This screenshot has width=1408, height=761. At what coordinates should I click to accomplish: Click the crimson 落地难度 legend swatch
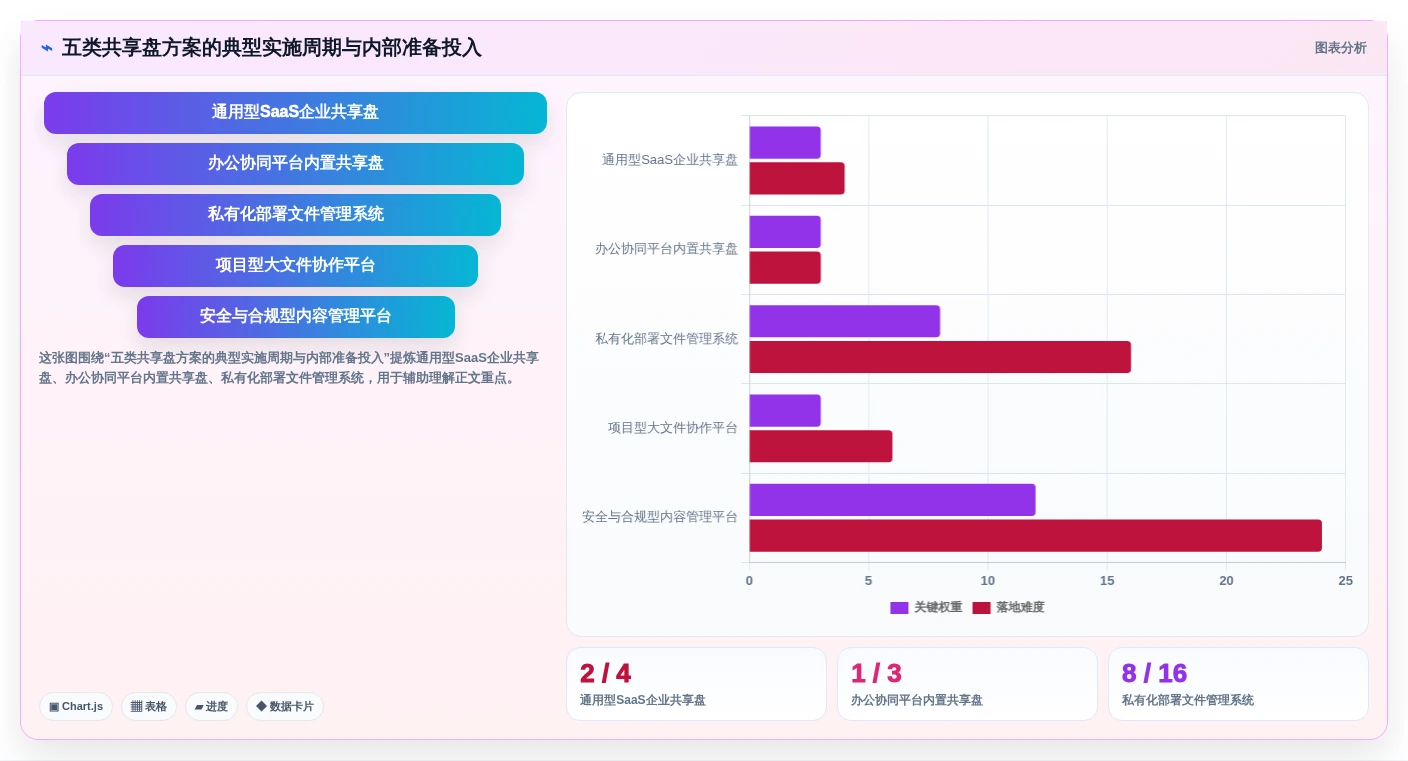click(x=981, y=607)
